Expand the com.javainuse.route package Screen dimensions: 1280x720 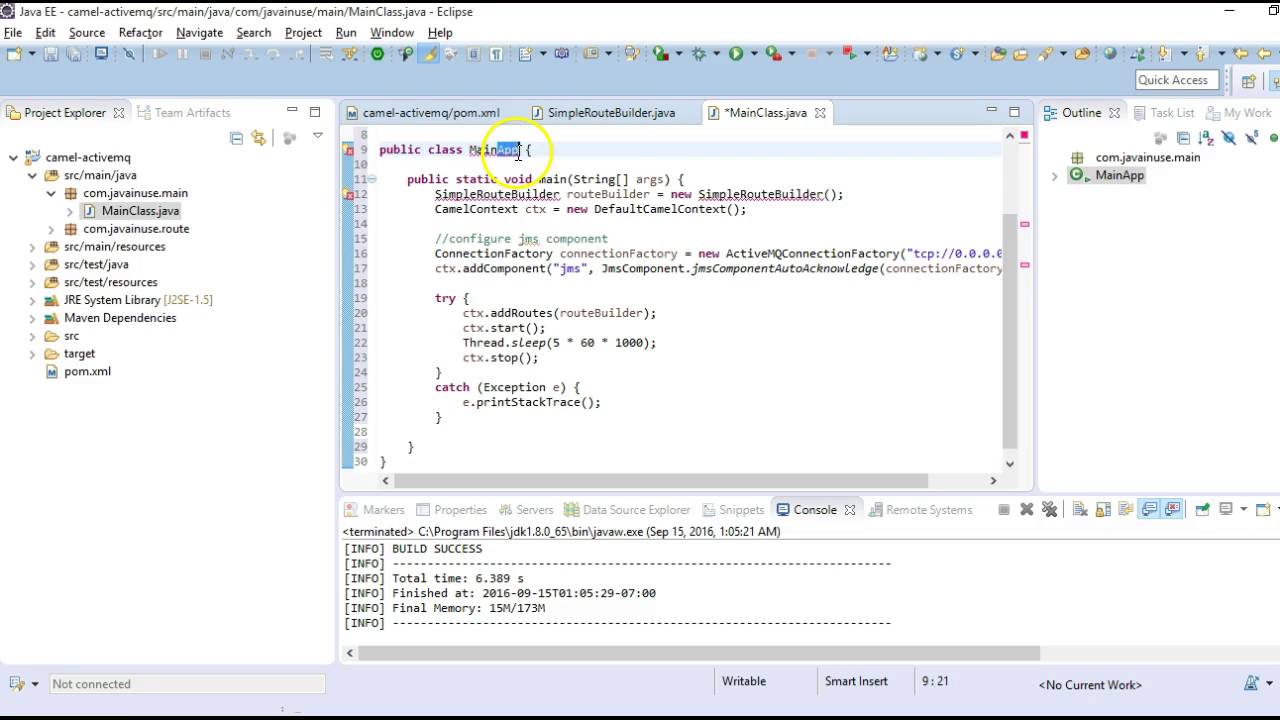pos(51,229)
